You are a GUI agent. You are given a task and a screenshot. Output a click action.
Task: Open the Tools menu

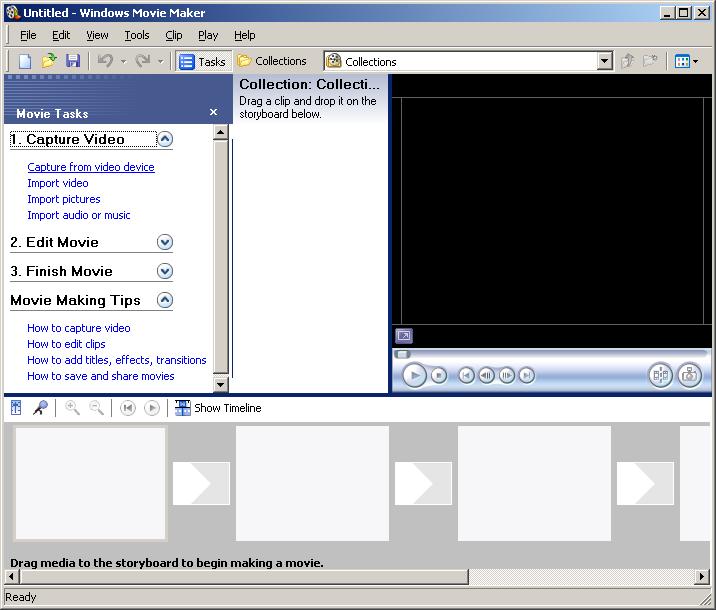pyautogui.click(x=137, y=35)
